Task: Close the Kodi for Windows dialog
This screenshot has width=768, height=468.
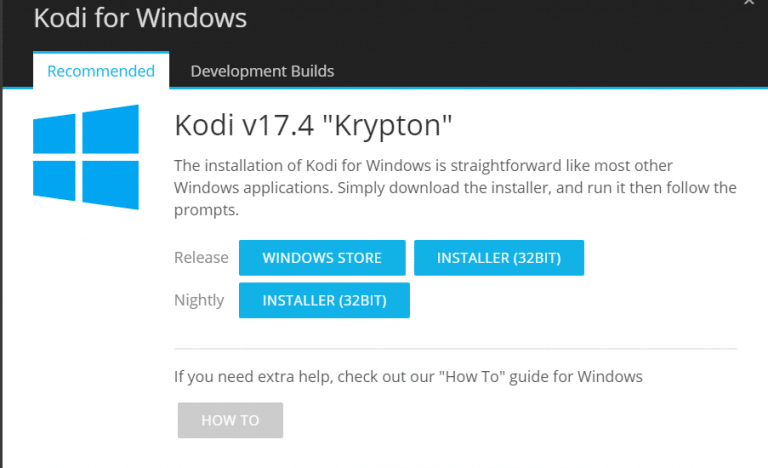Action: (749, 2)
